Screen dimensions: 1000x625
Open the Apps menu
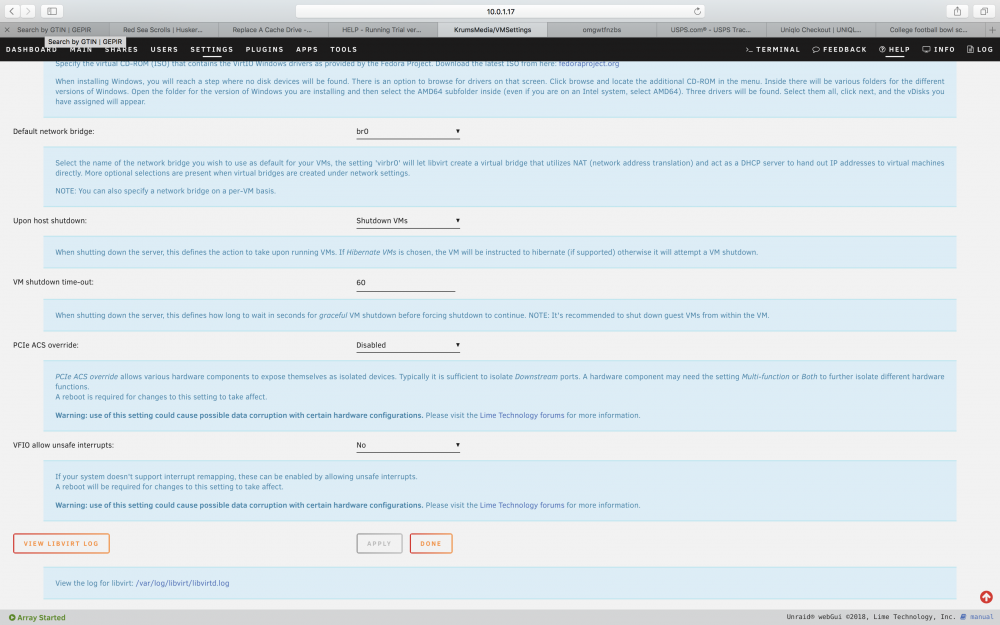[x=307, y=49]
